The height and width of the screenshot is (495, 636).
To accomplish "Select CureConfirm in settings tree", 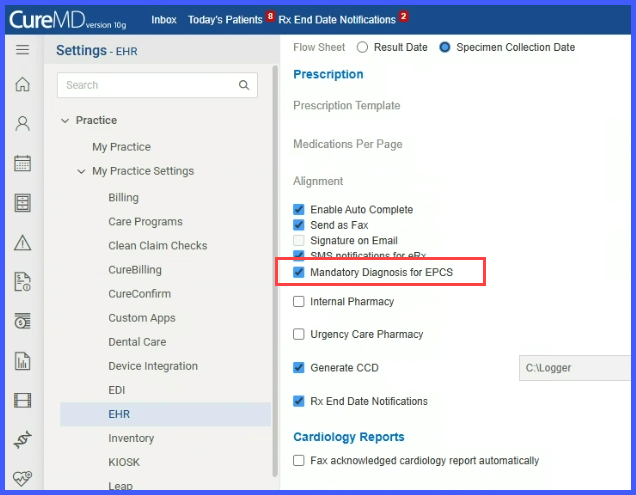I will [x=139, y=294].
